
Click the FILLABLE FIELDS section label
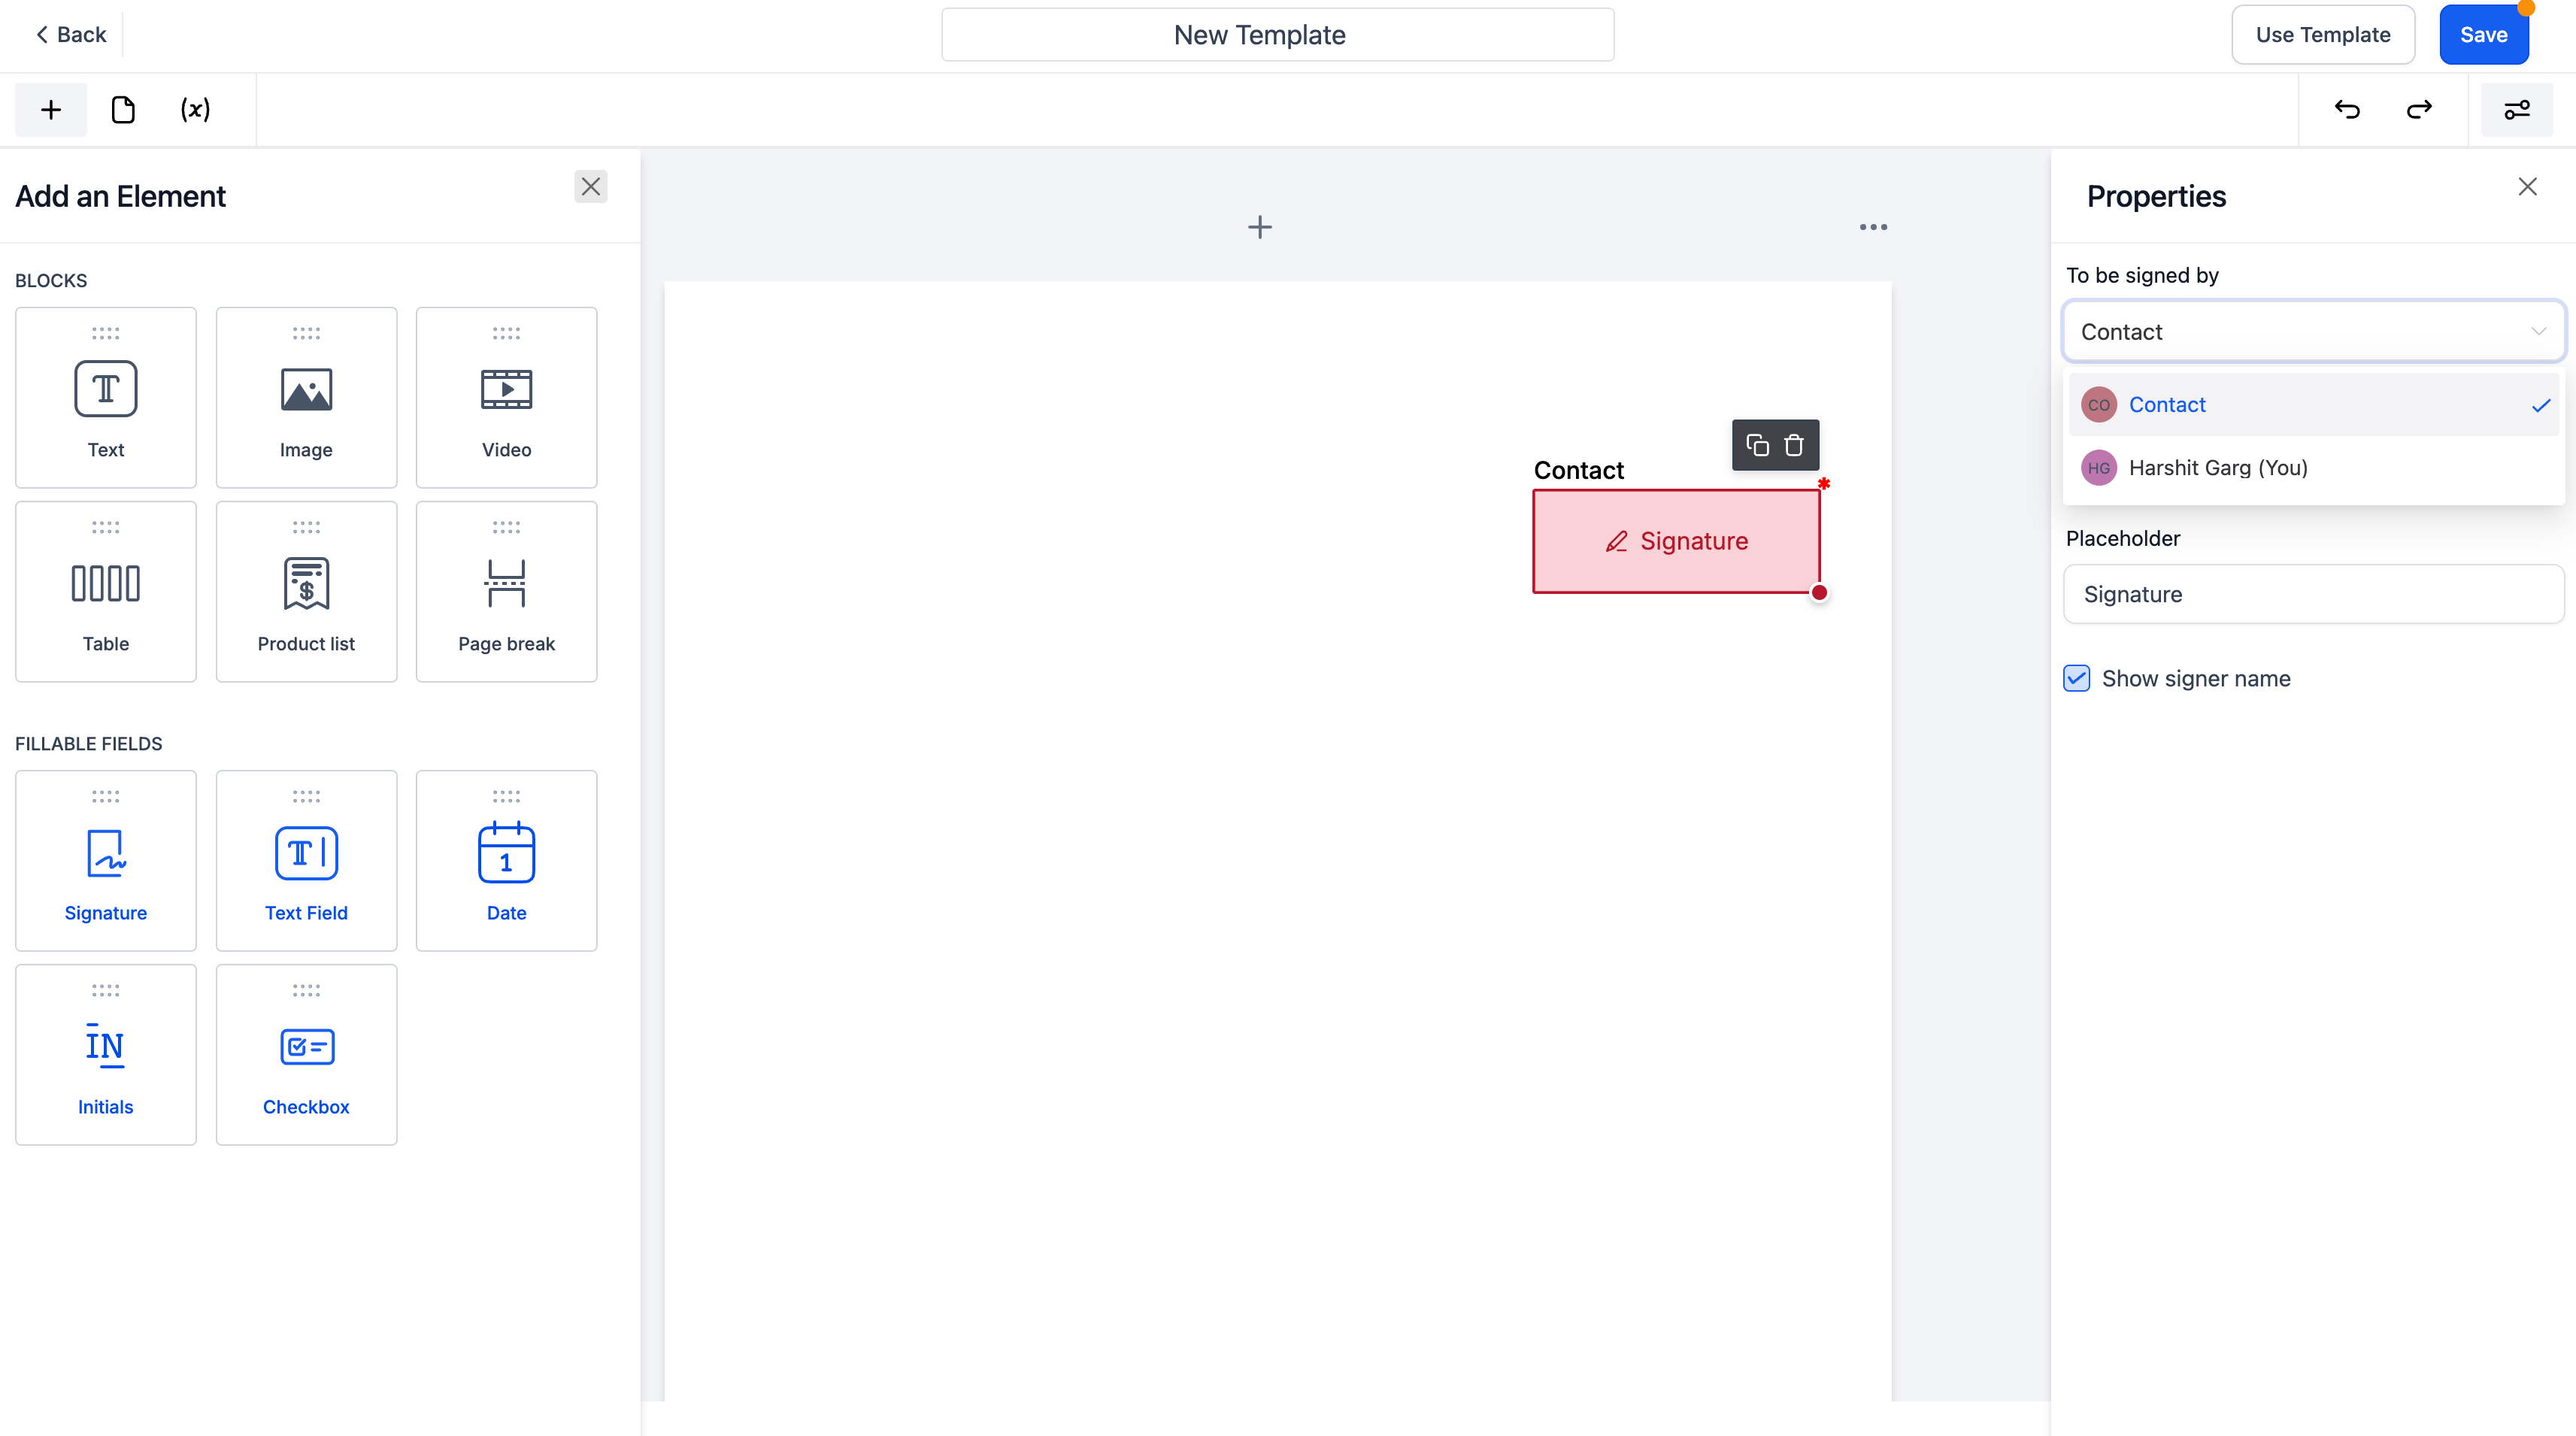[89, 743]
